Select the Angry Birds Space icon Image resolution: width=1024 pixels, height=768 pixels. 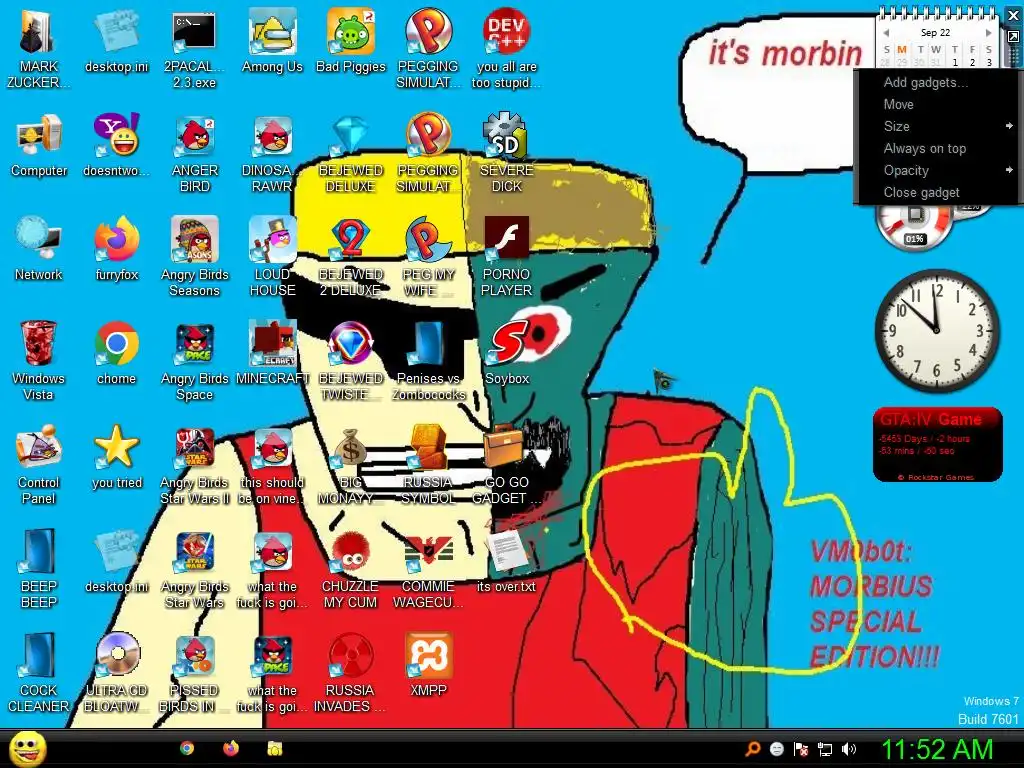click(x=195, y=360)
